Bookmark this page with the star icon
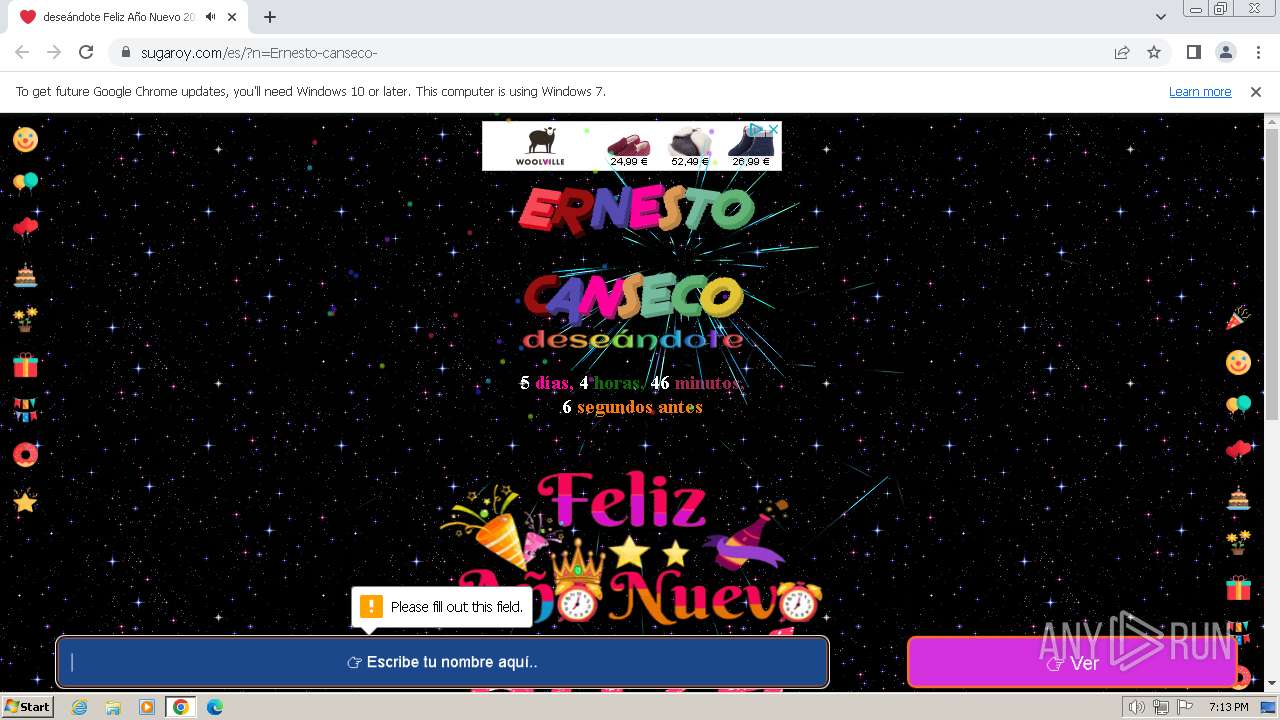1280x720 pixels. click(1154, 52)
